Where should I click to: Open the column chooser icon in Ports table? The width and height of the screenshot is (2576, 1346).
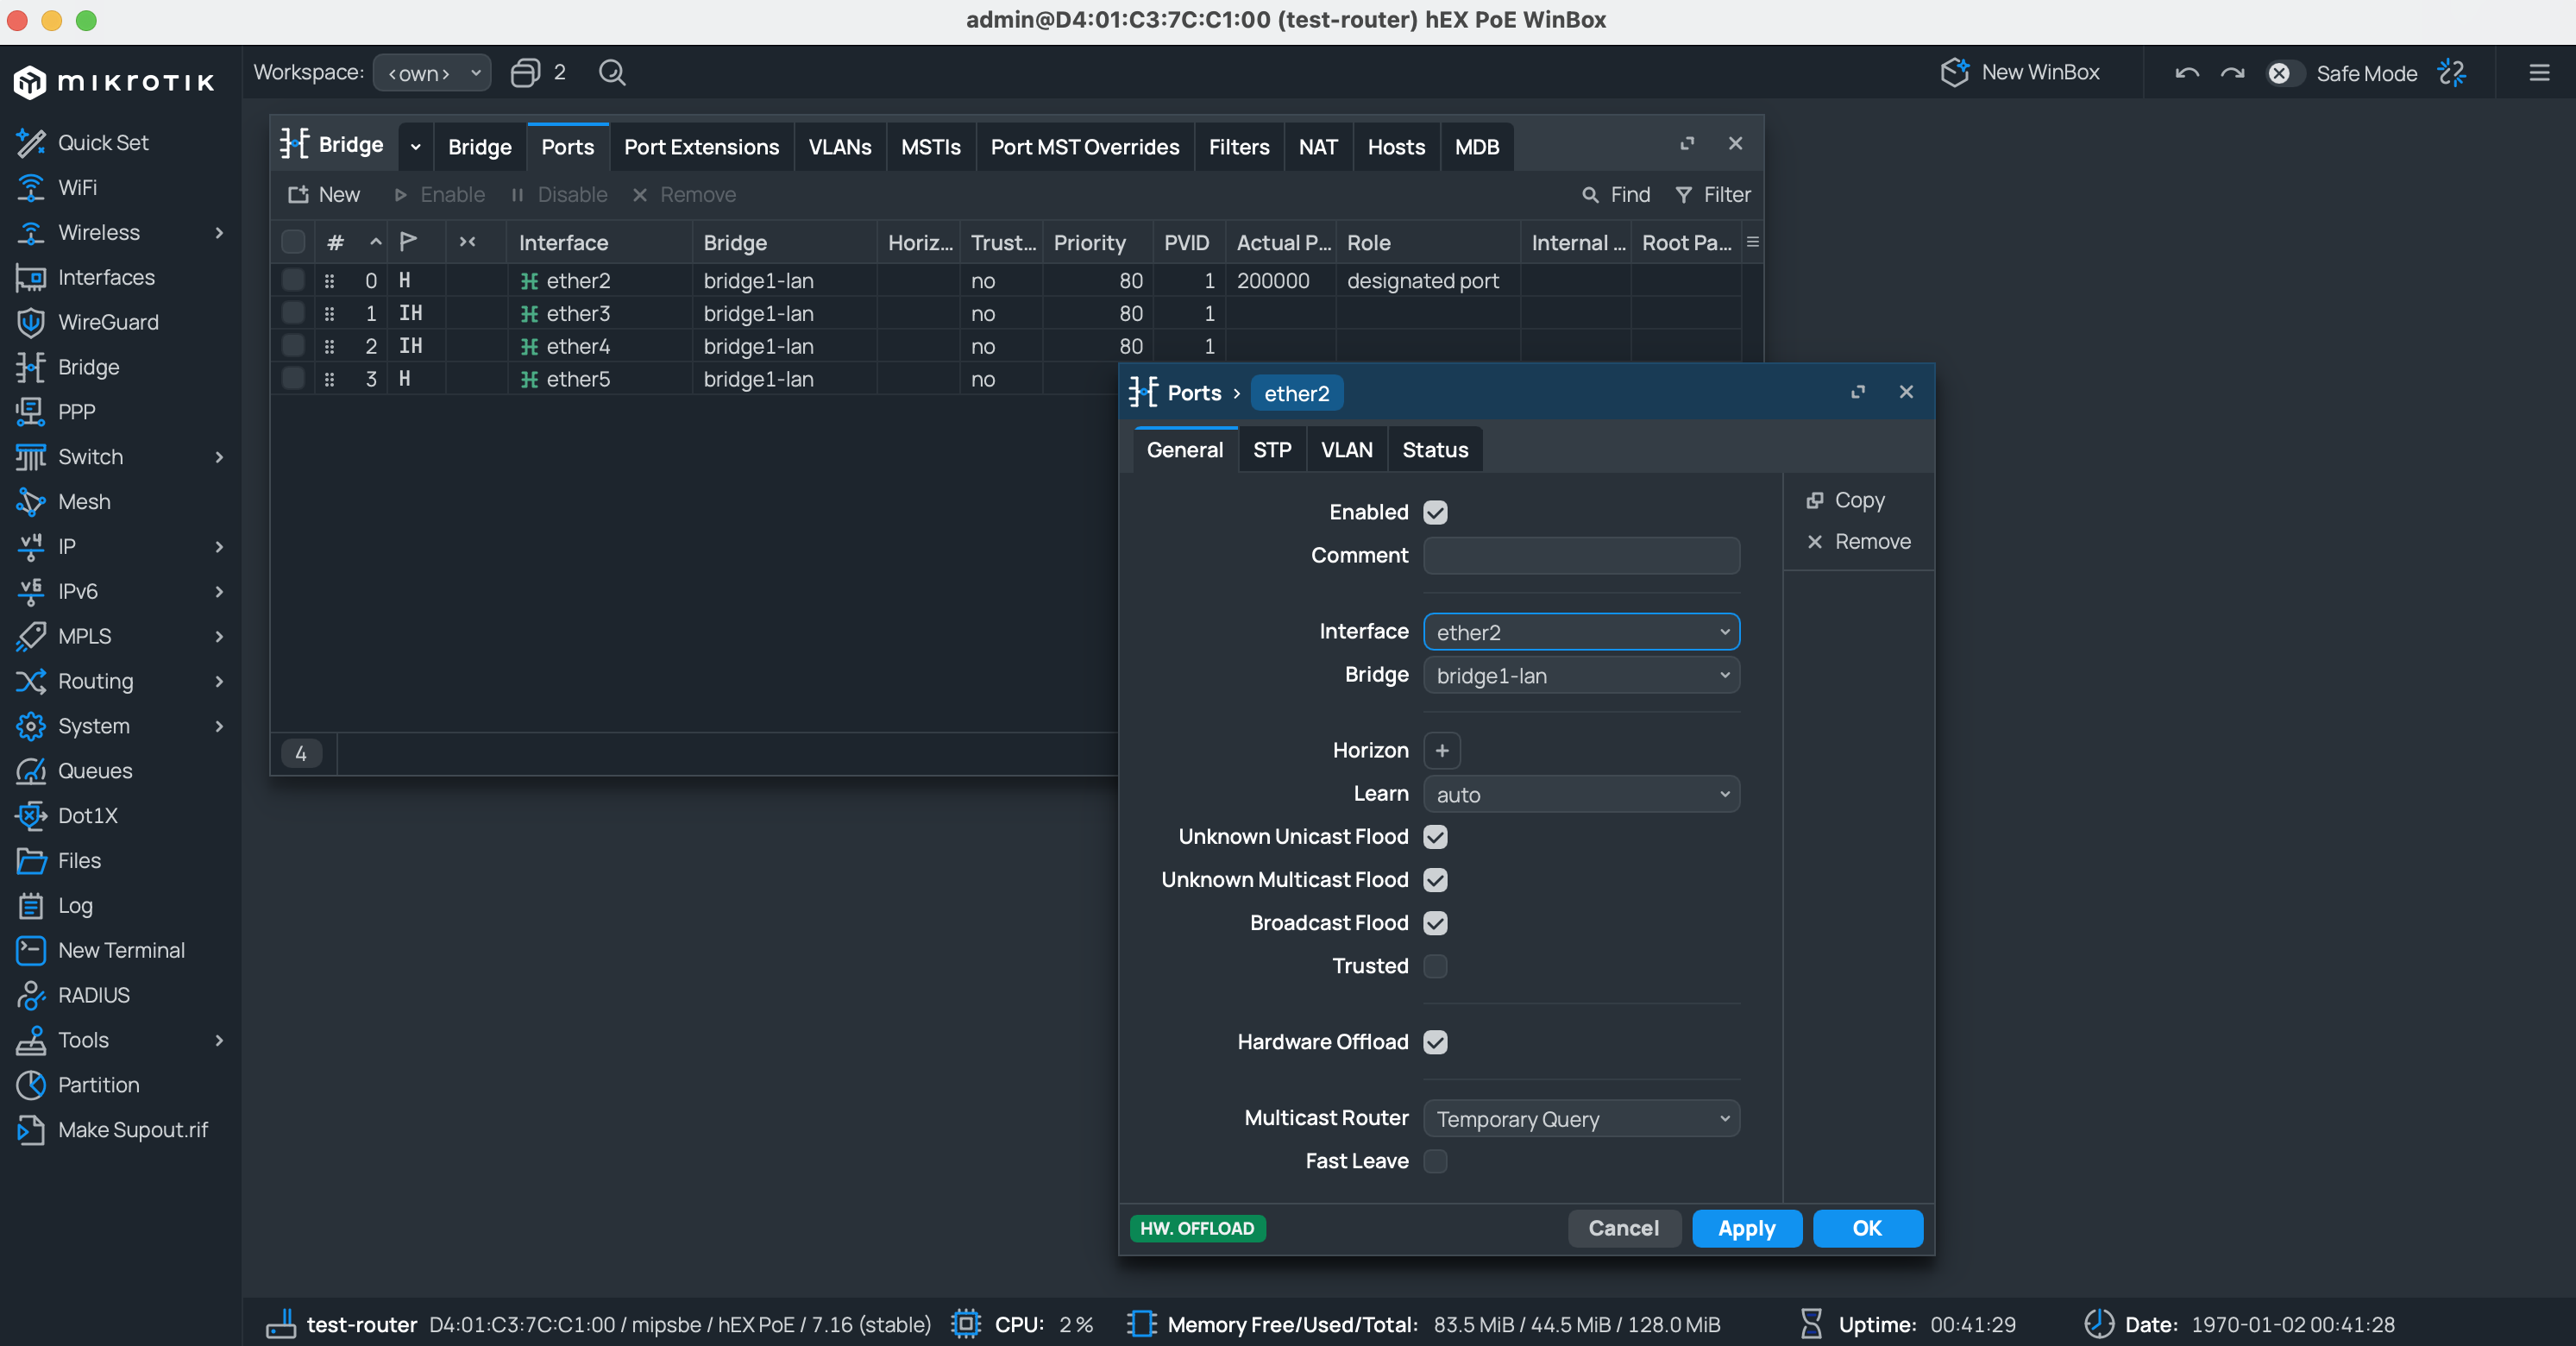coord(1752,242)
